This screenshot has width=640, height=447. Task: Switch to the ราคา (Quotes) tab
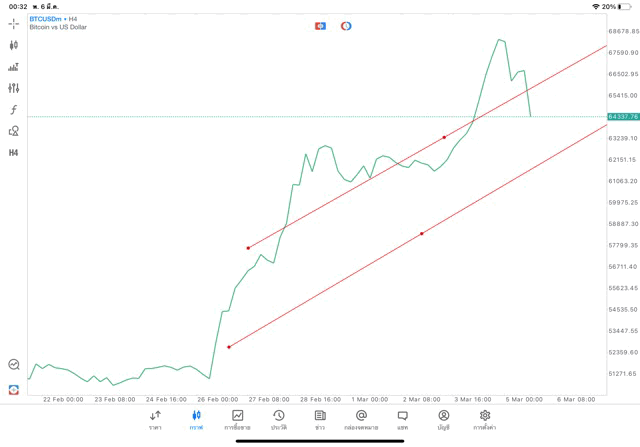click(x=155, y=419)
